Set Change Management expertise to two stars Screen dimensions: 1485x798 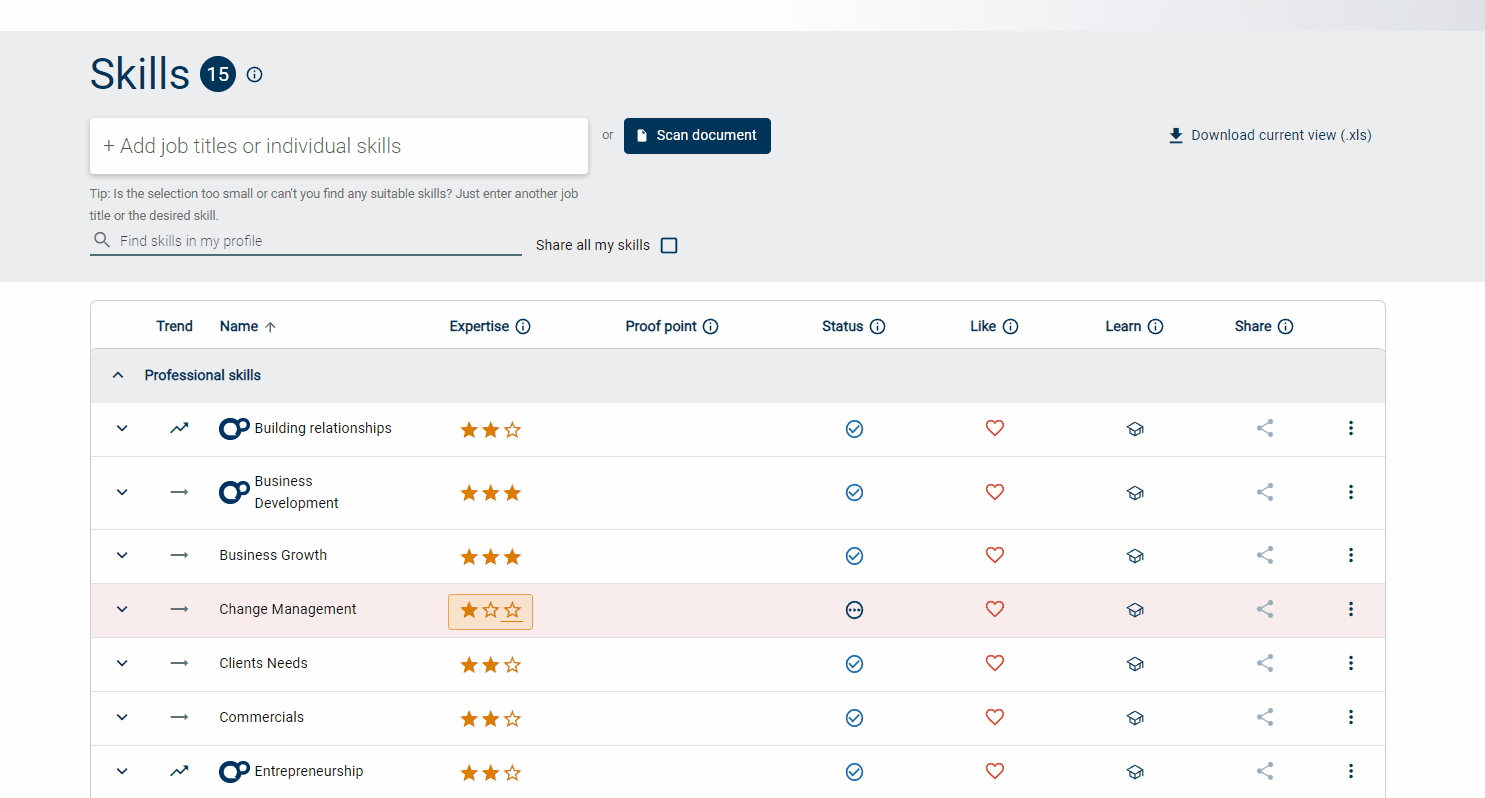tap(490, 611)
